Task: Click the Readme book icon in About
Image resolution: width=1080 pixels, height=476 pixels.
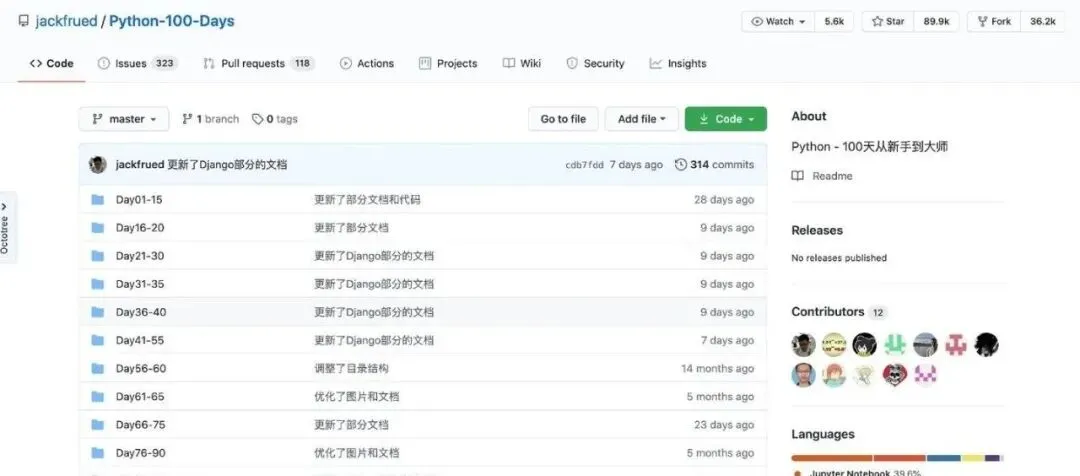Action: click(x=798, y=176)
